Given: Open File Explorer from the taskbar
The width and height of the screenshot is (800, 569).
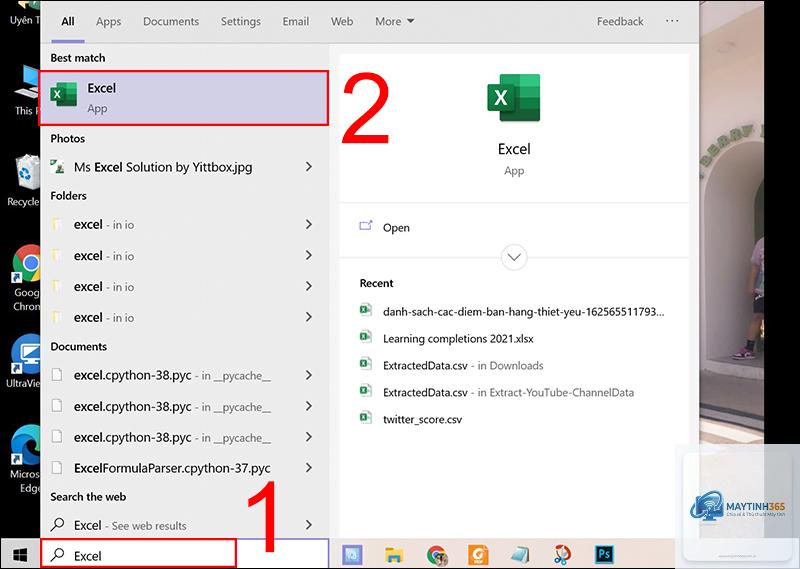Looking at the screenshot, I should [394, 555].
